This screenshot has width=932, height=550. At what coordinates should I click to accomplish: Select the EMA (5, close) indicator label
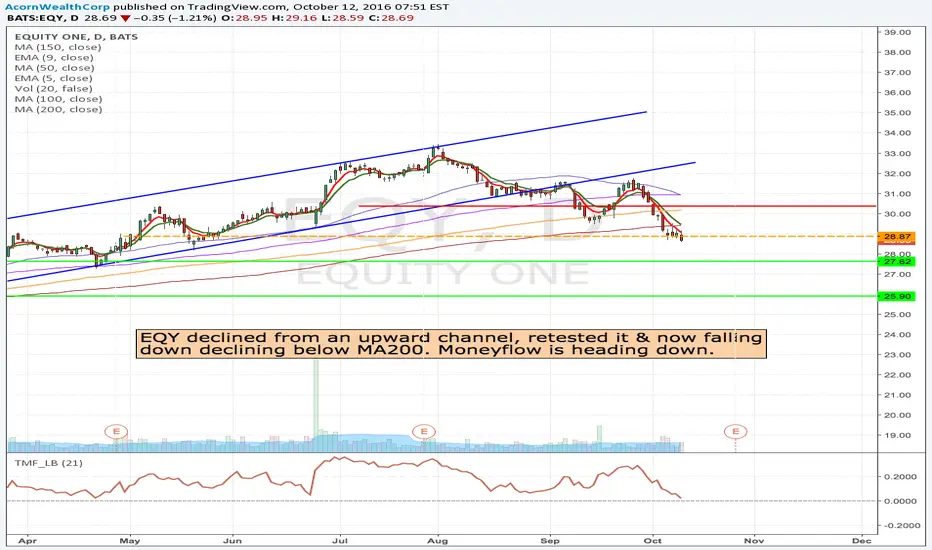click(x=53, y=78)
